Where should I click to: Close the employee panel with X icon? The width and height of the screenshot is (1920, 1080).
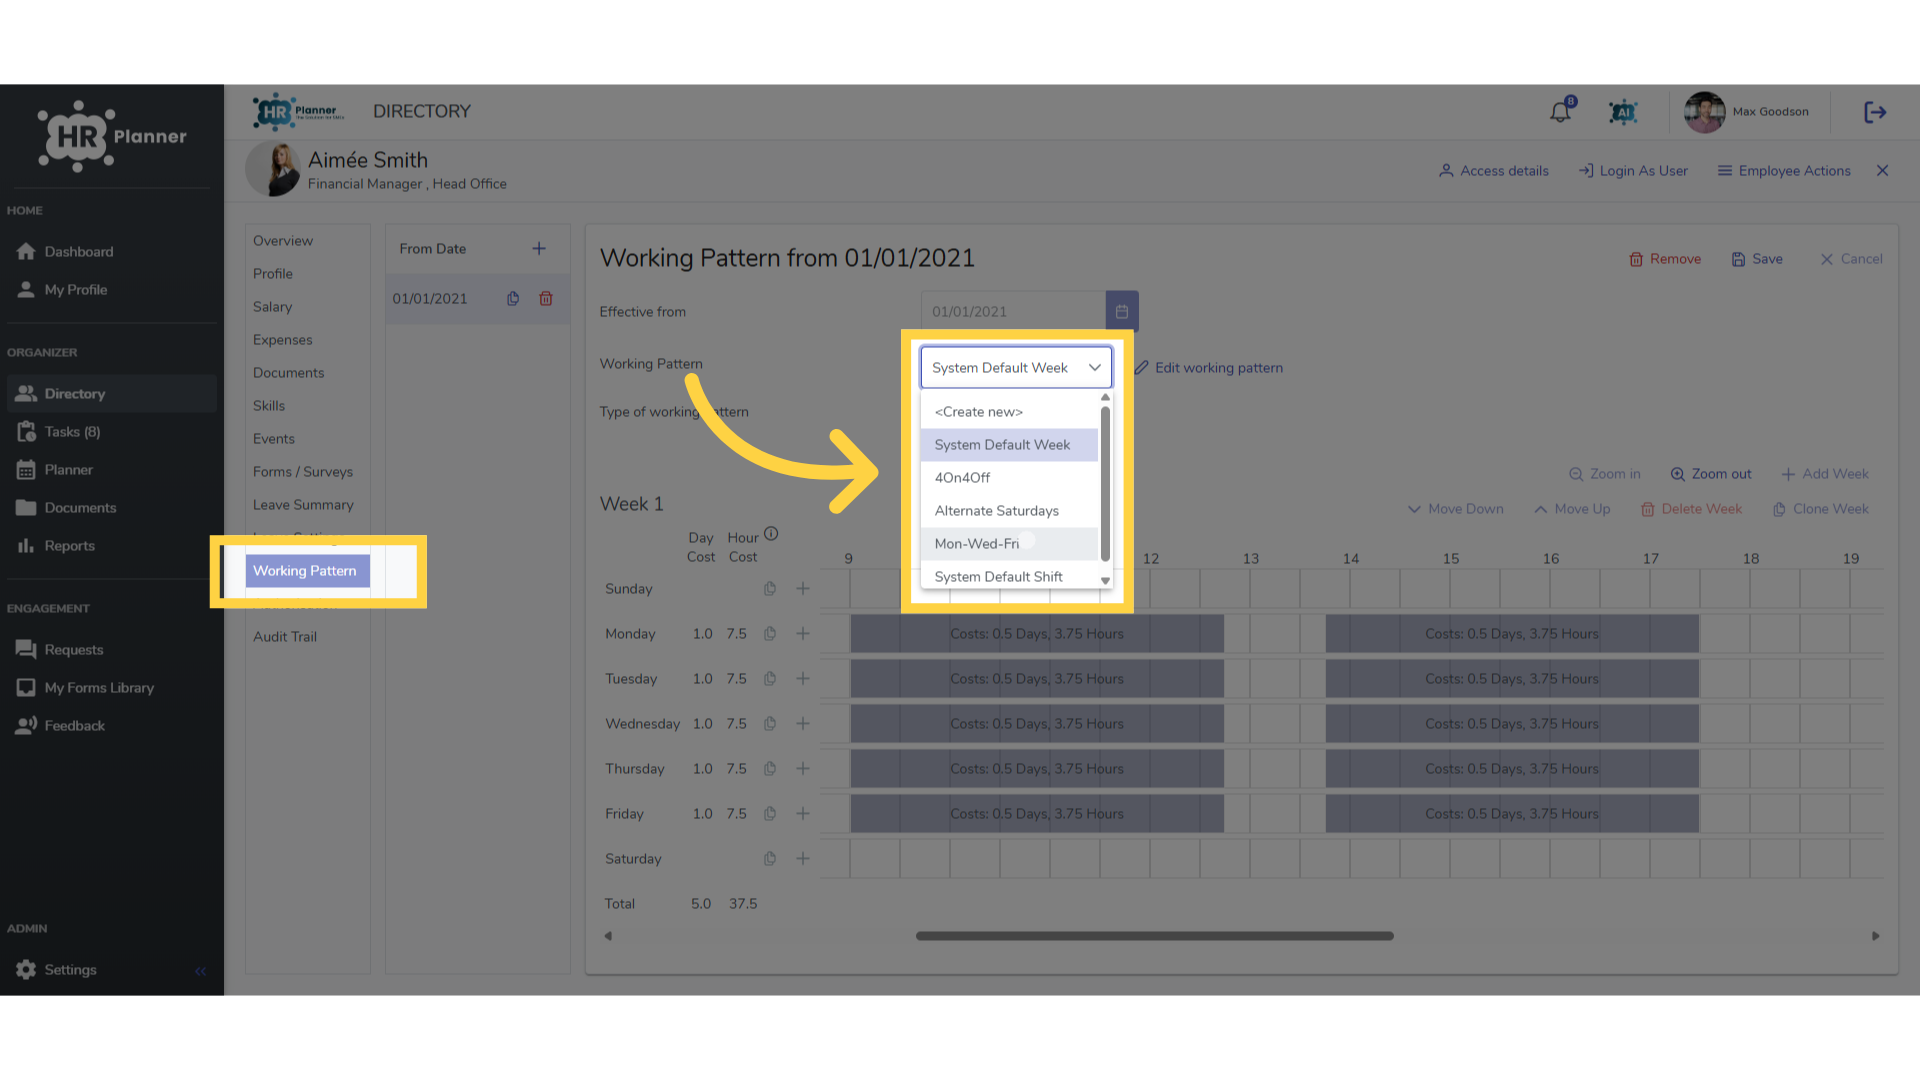pyautogui.click(x=1882, y=171)
